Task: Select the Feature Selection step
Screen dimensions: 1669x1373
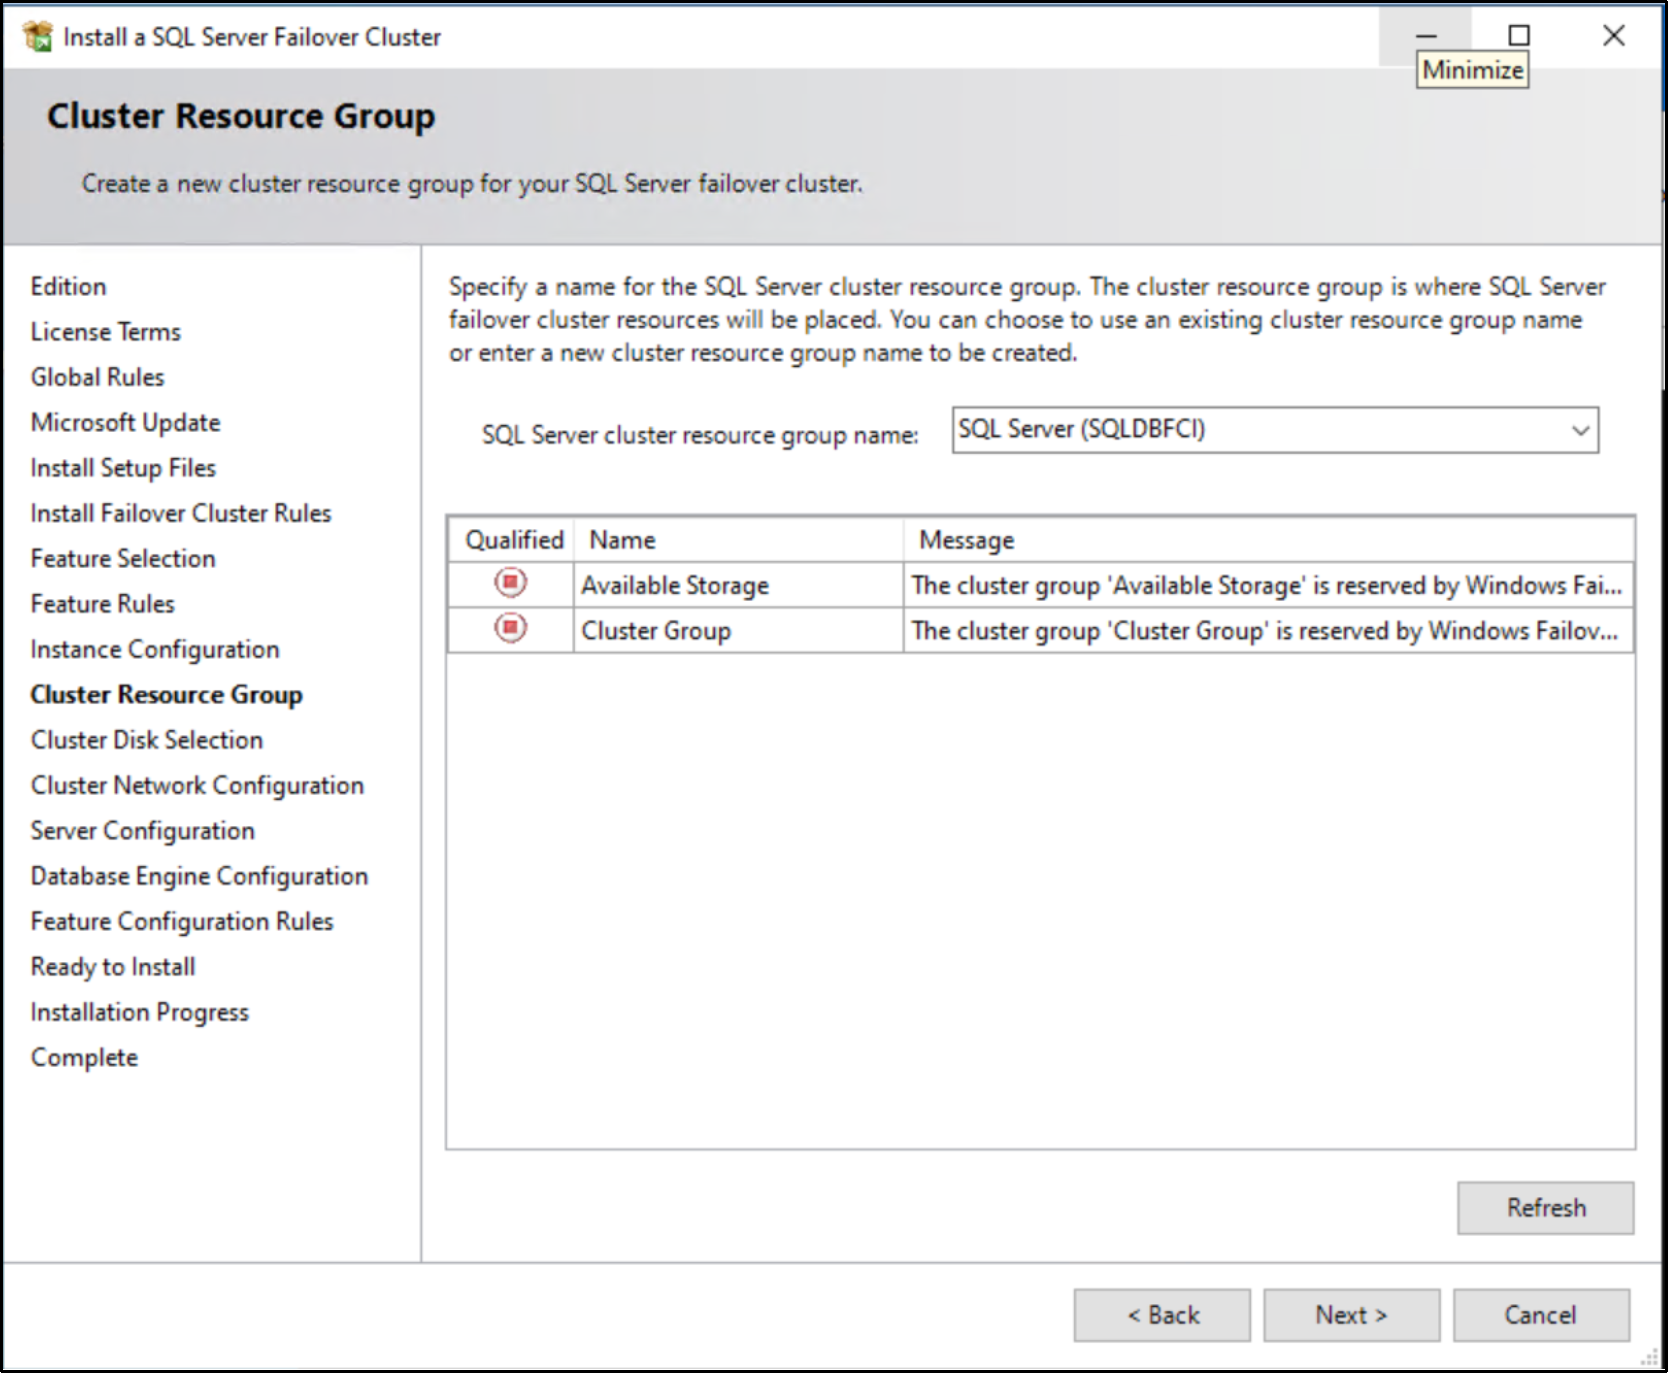Action: tap(123, 559)
